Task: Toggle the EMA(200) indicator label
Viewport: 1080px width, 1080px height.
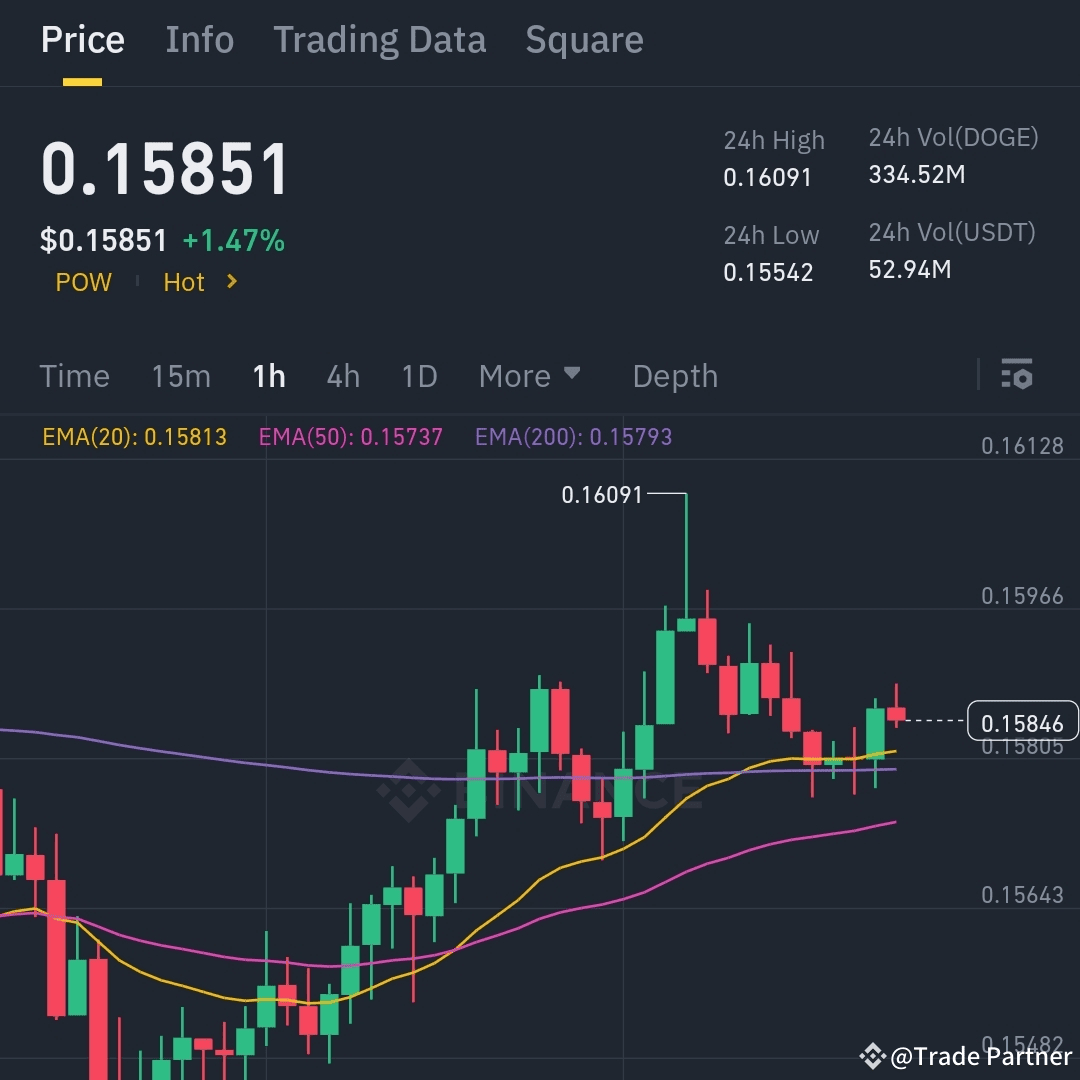Action: point(573,437)
